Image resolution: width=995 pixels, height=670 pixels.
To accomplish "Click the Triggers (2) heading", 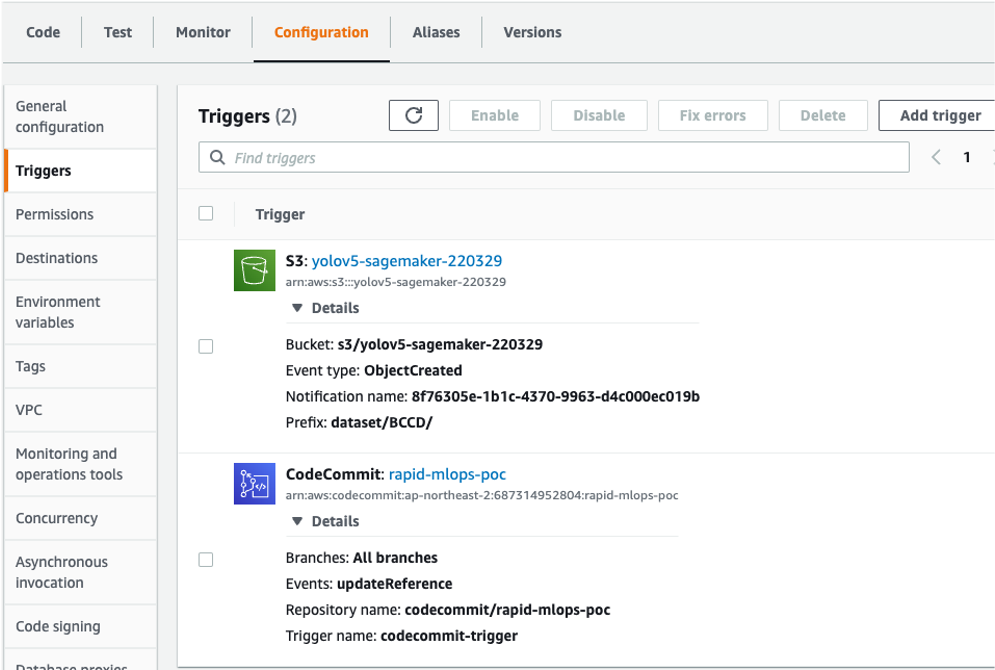I will [x=247, y=116].
